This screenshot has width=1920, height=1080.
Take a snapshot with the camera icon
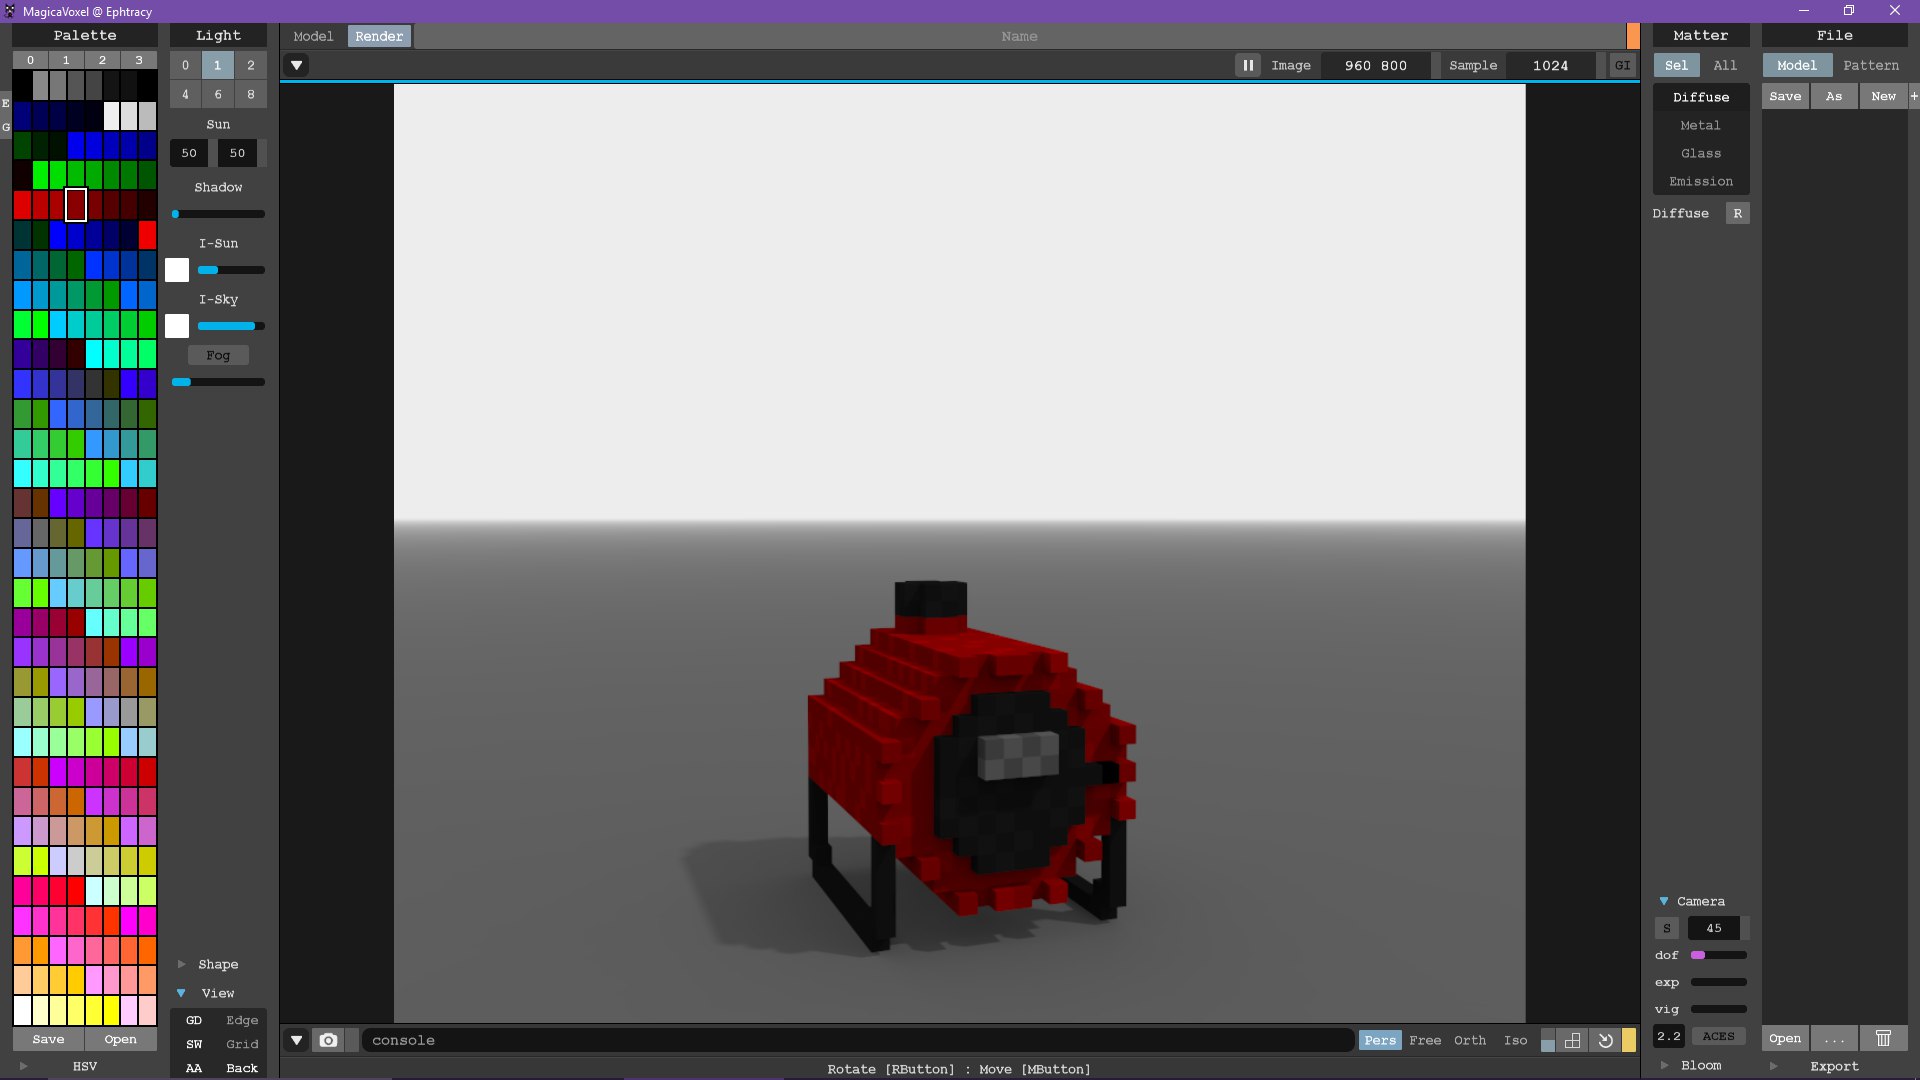click(328, 1040)
